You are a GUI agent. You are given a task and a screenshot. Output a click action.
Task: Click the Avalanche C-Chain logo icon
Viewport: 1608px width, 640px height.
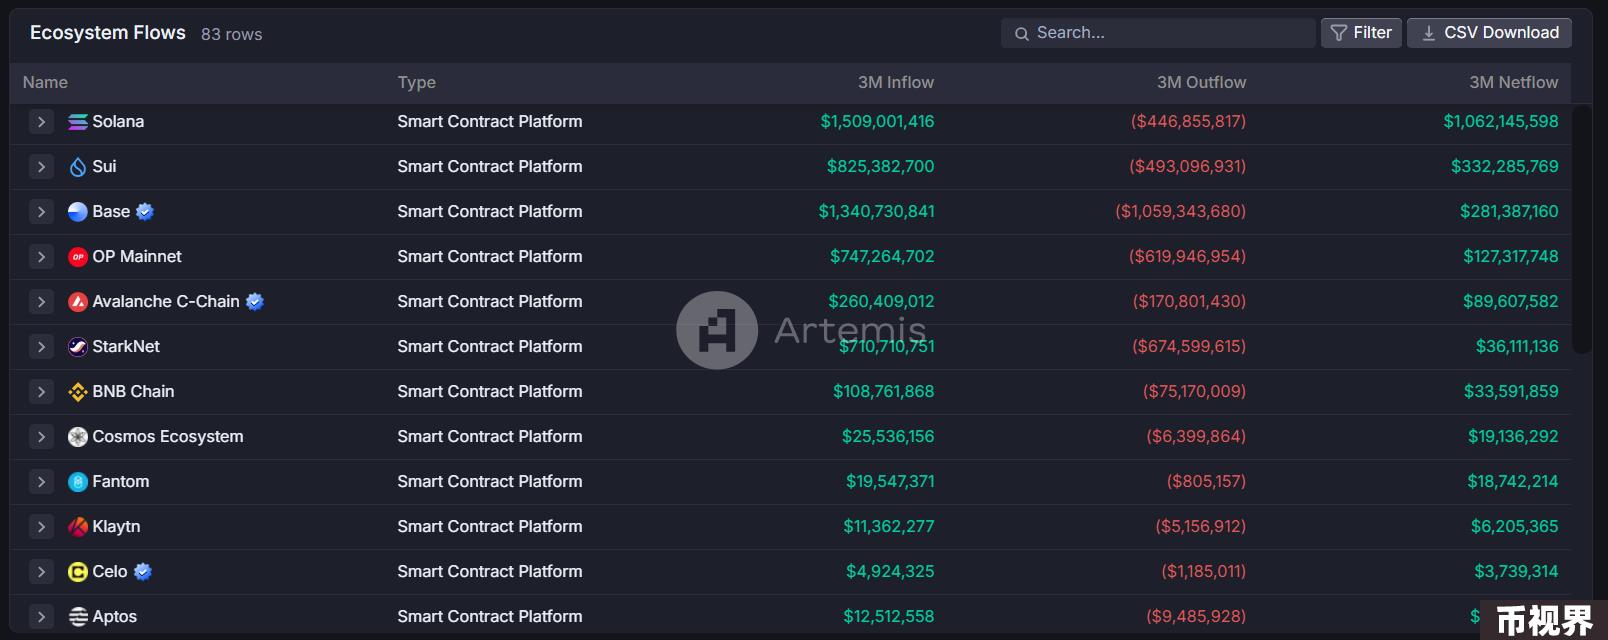point(78,302)
